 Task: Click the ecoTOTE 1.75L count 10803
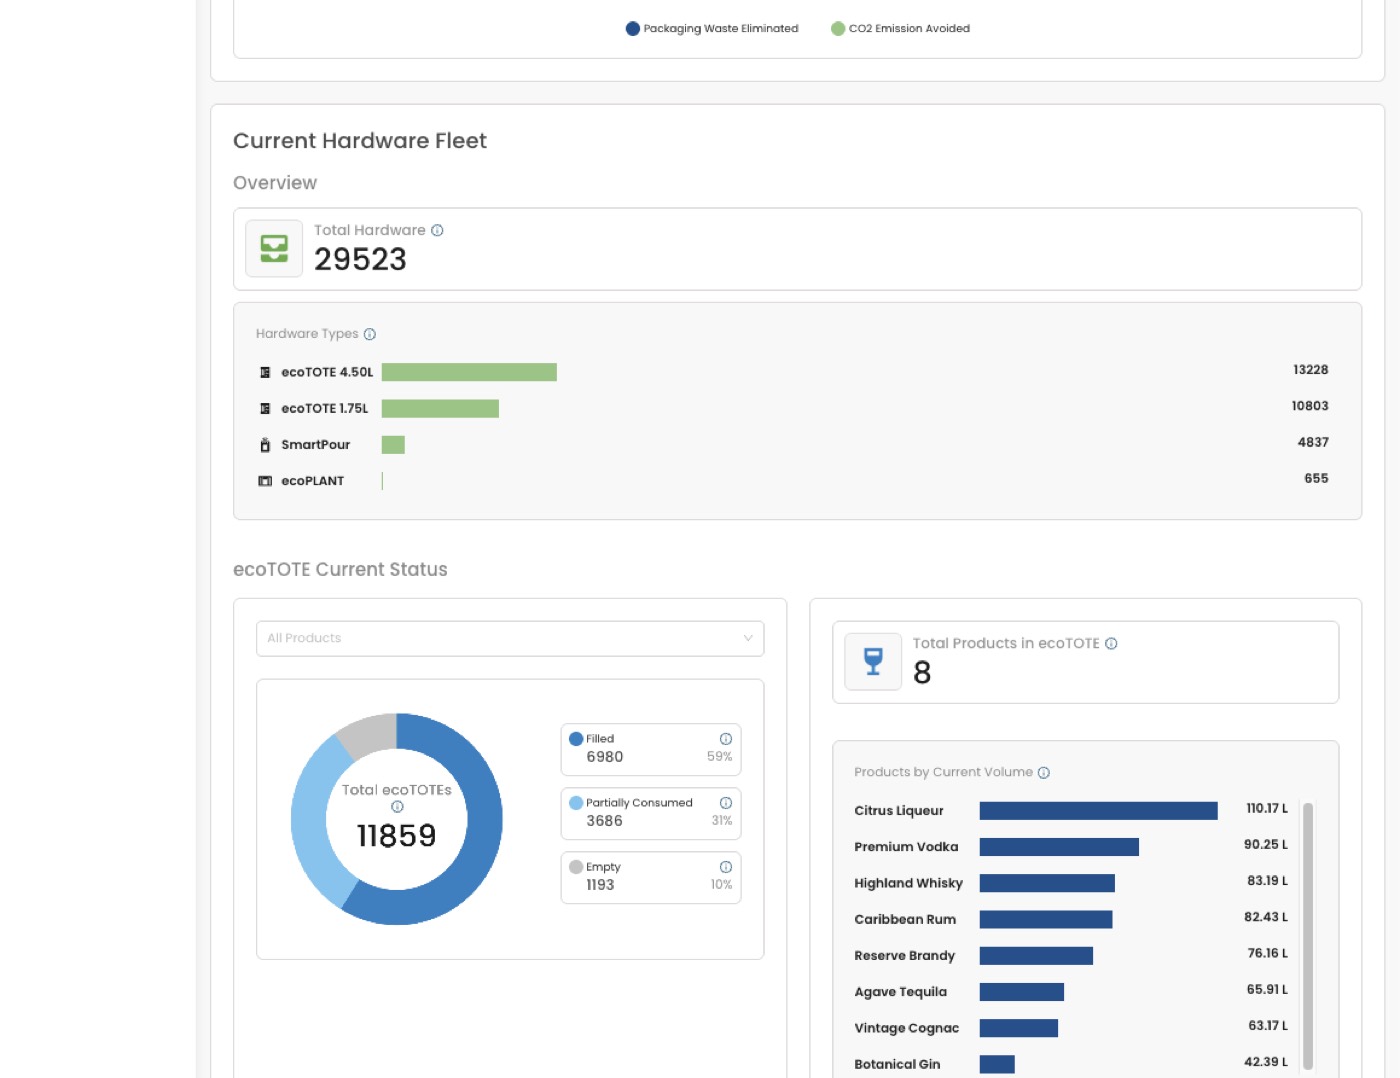(1310, 406)
